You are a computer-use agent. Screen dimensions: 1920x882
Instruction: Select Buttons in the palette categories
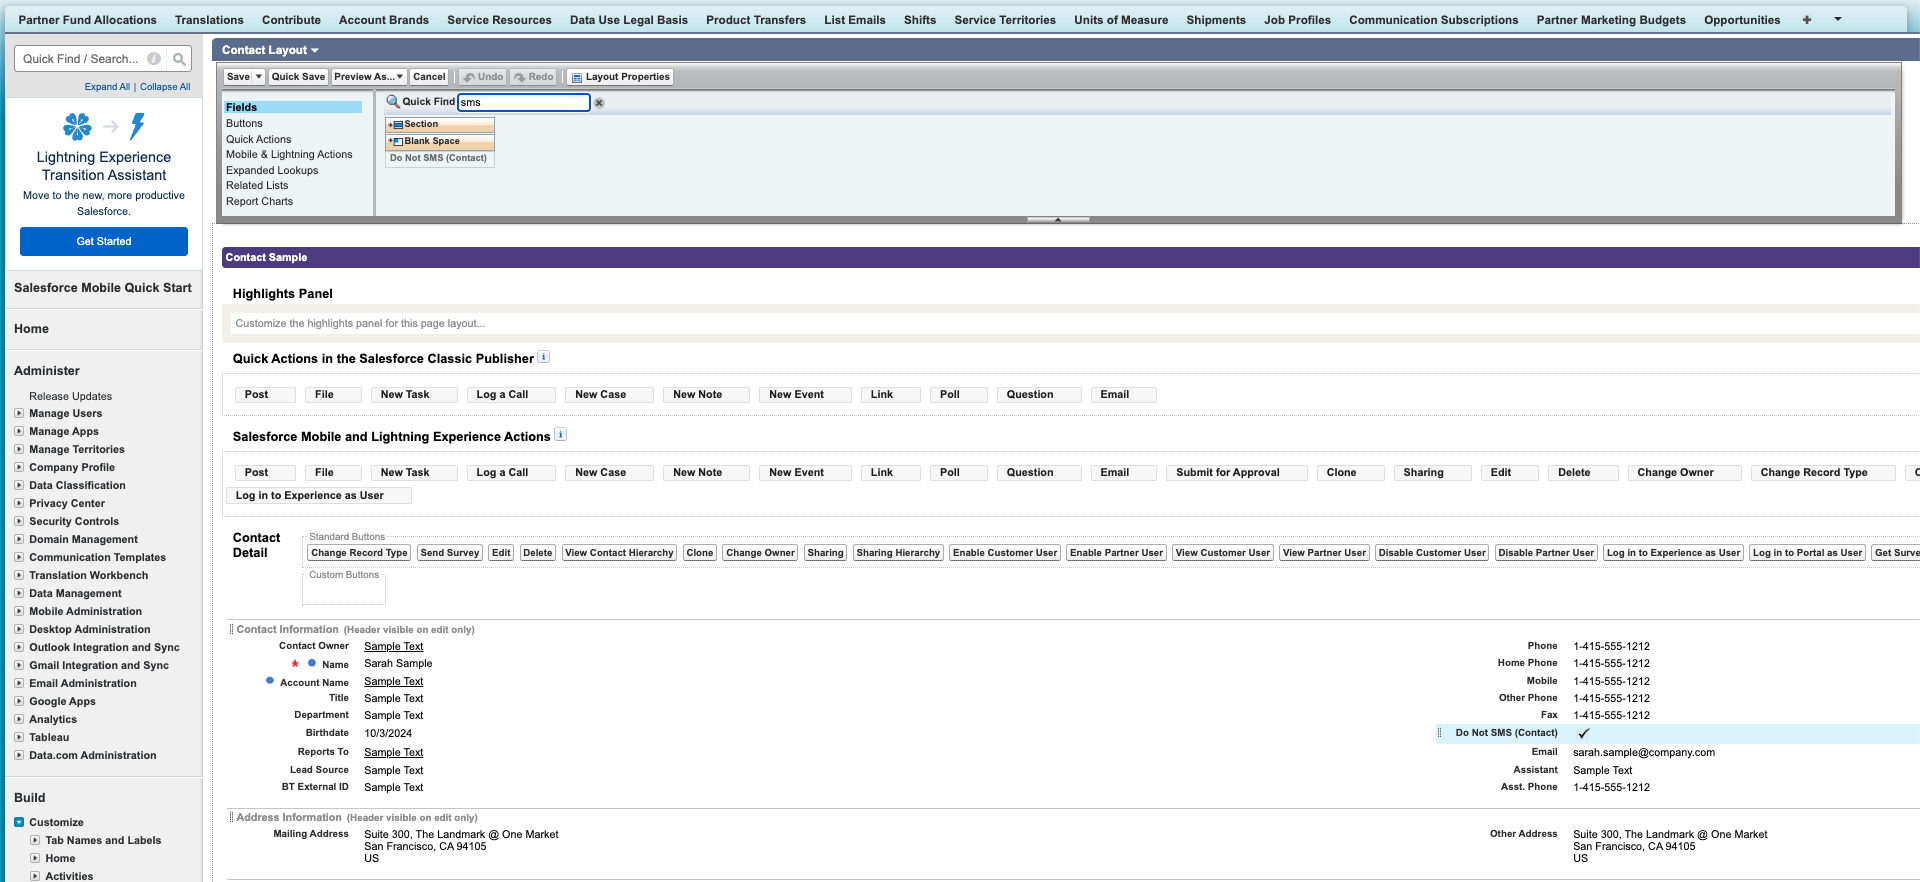(x=244, y=124)
